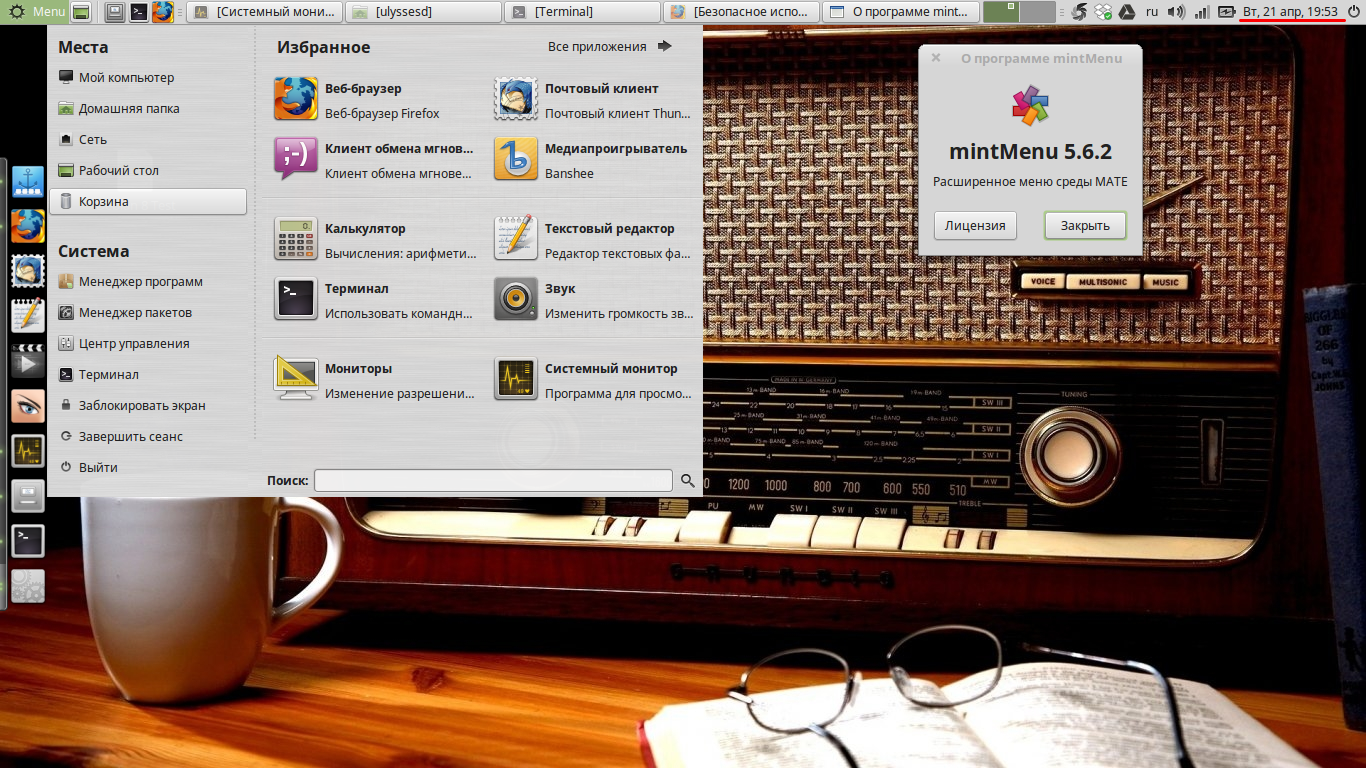
Task: Close the mintMenu about dialog with X
Action: (936, 58)
